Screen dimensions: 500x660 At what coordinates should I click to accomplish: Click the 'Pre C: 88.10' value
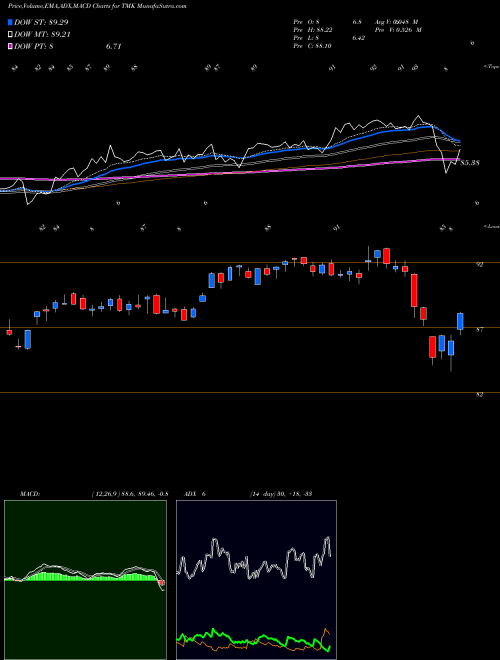312,46
